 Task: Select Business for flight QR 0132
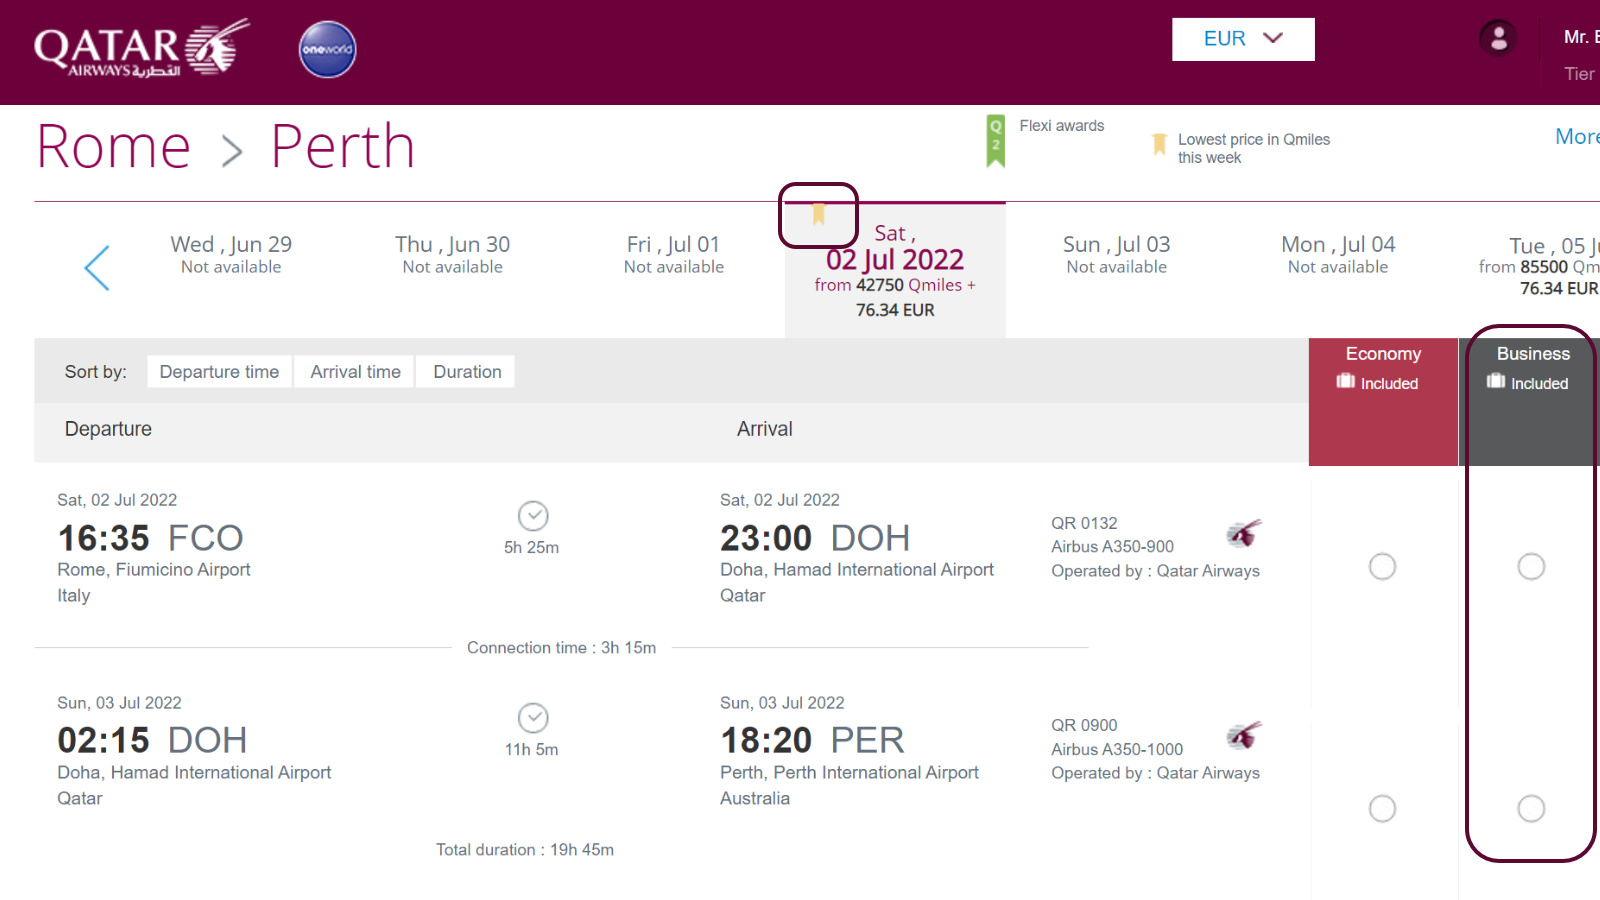pyautogui.click(x=1531, y=567)
